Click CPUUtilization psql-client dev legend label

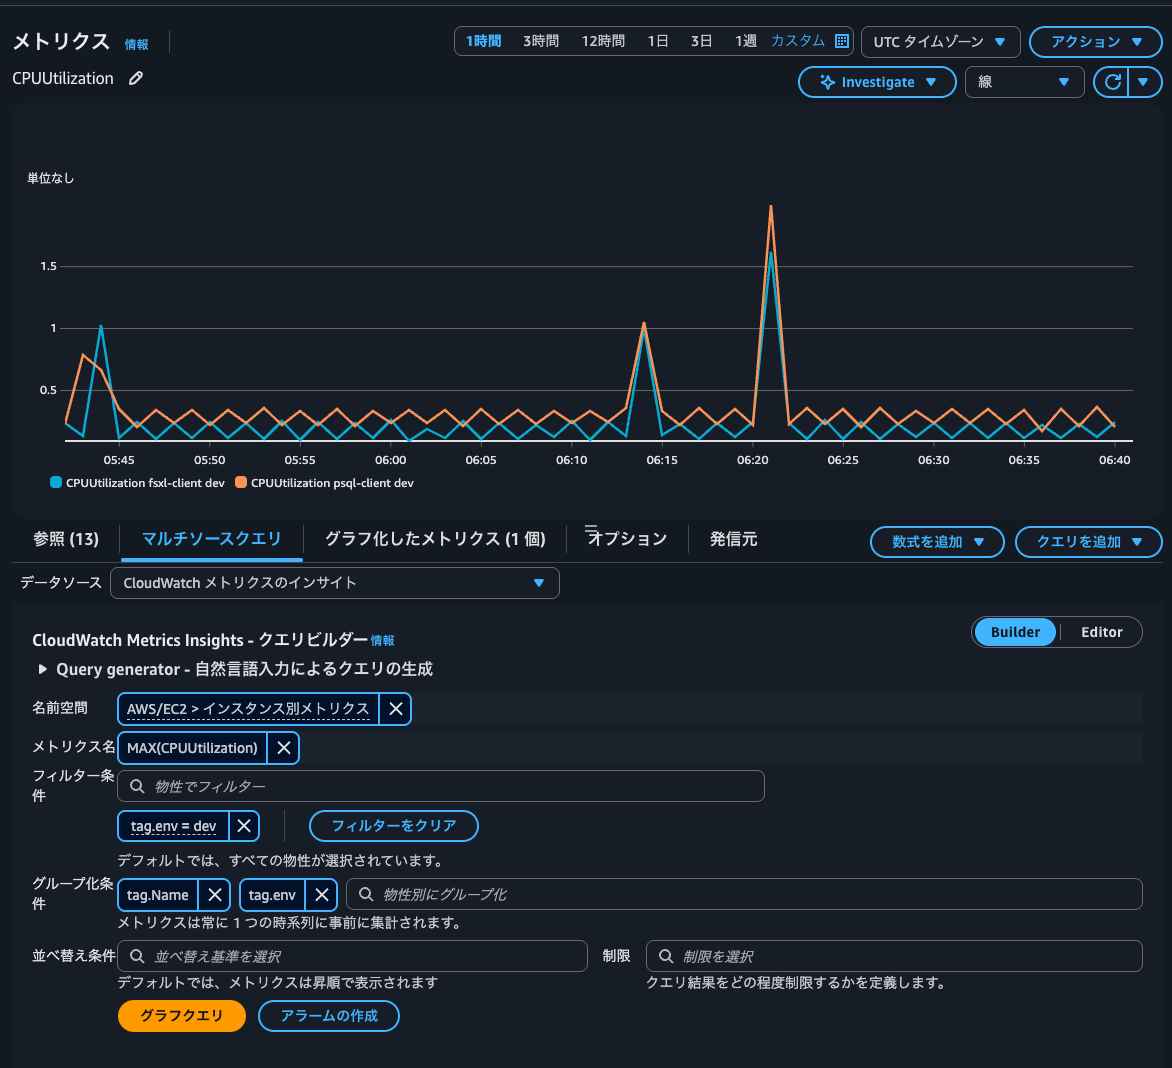tap(332, 483)
